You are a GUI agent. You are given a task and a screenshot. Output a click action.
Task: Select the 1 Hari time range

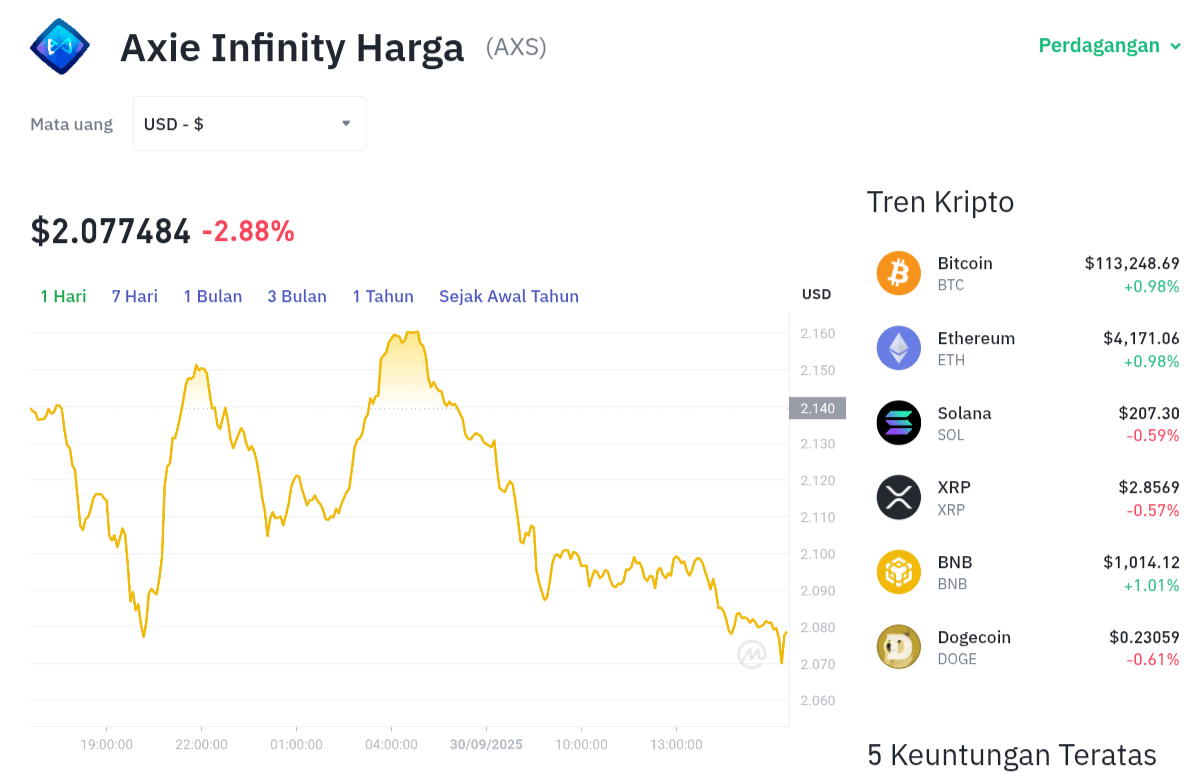point(63,296)
